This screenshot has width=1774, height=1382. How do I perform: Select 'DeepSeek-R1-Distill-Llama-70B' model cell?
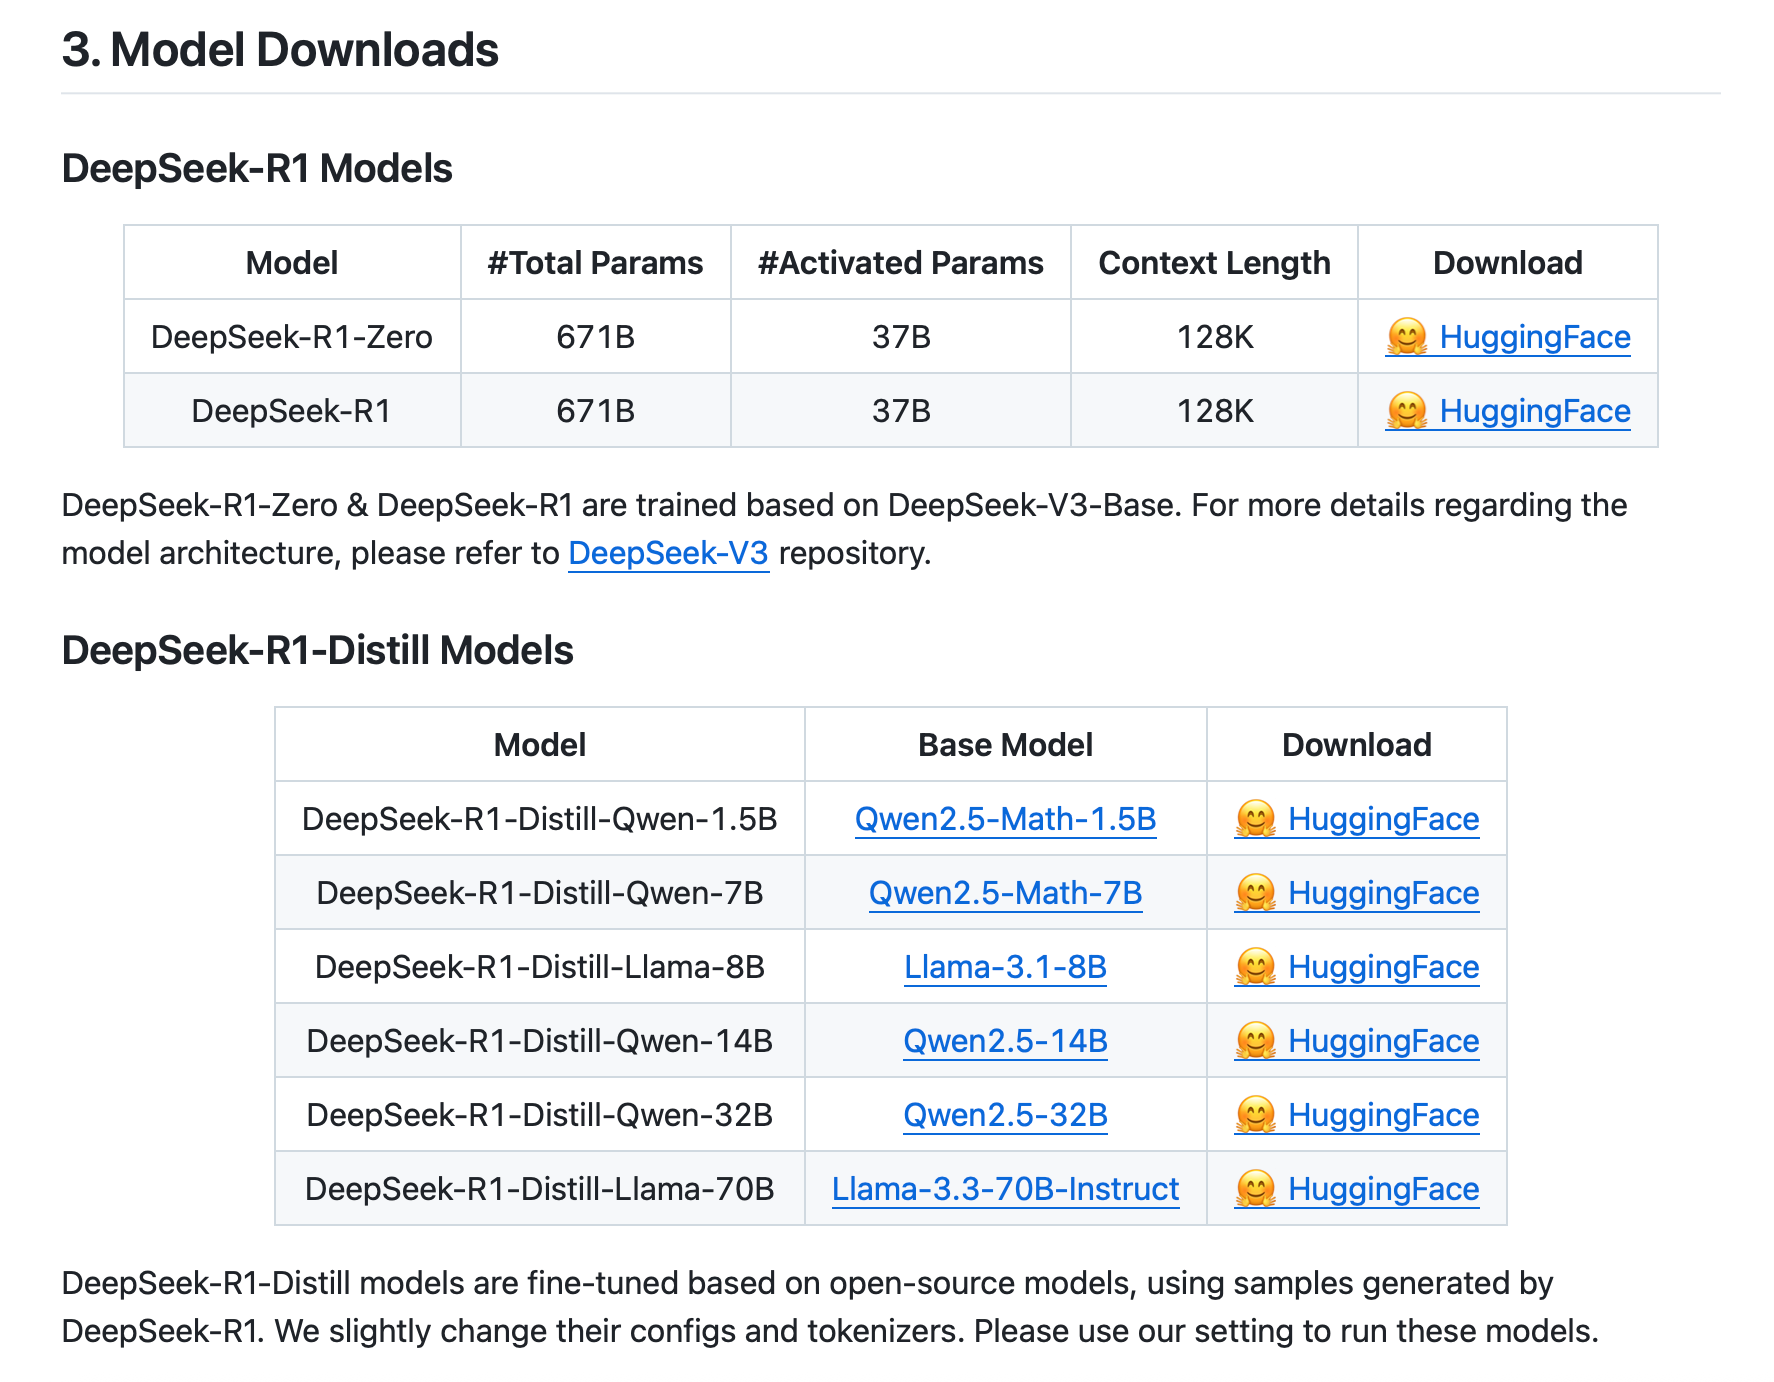(540, 1189)
